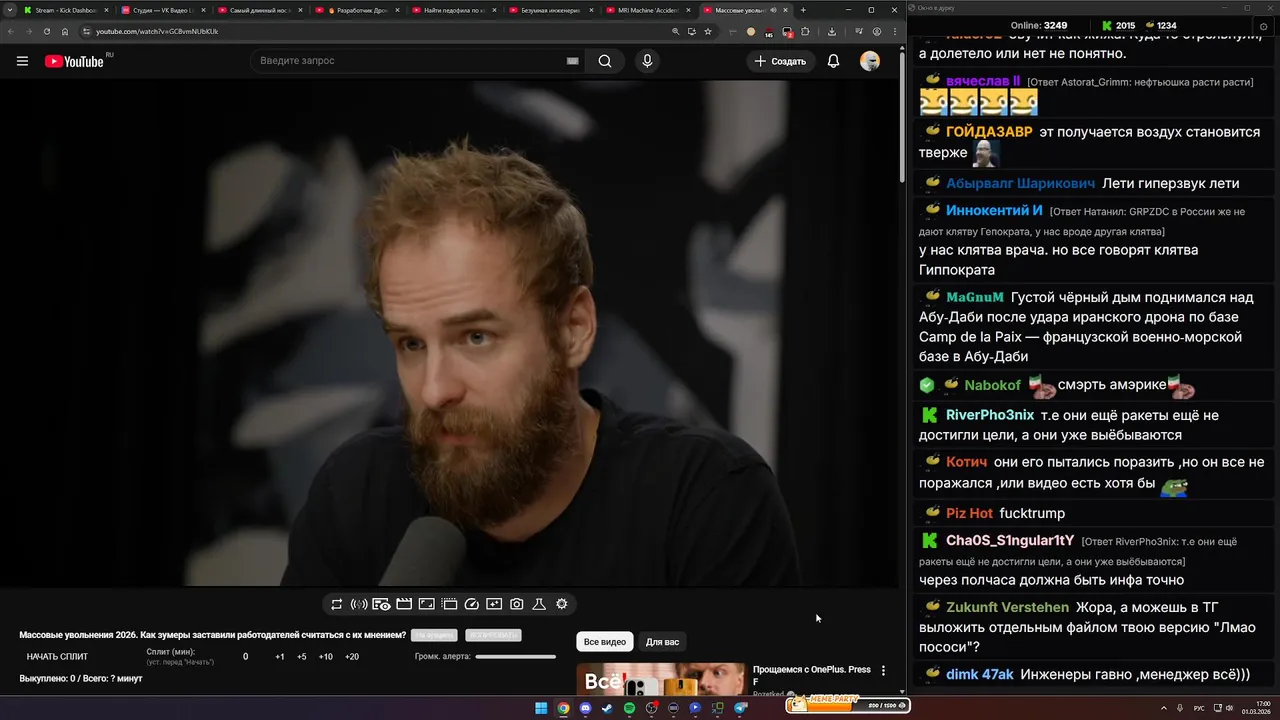Open Telegram from the taskbar
Image resolution: width=1280 pixels, height=720 pixels.
pyautogui.click(x=741, y=708)
